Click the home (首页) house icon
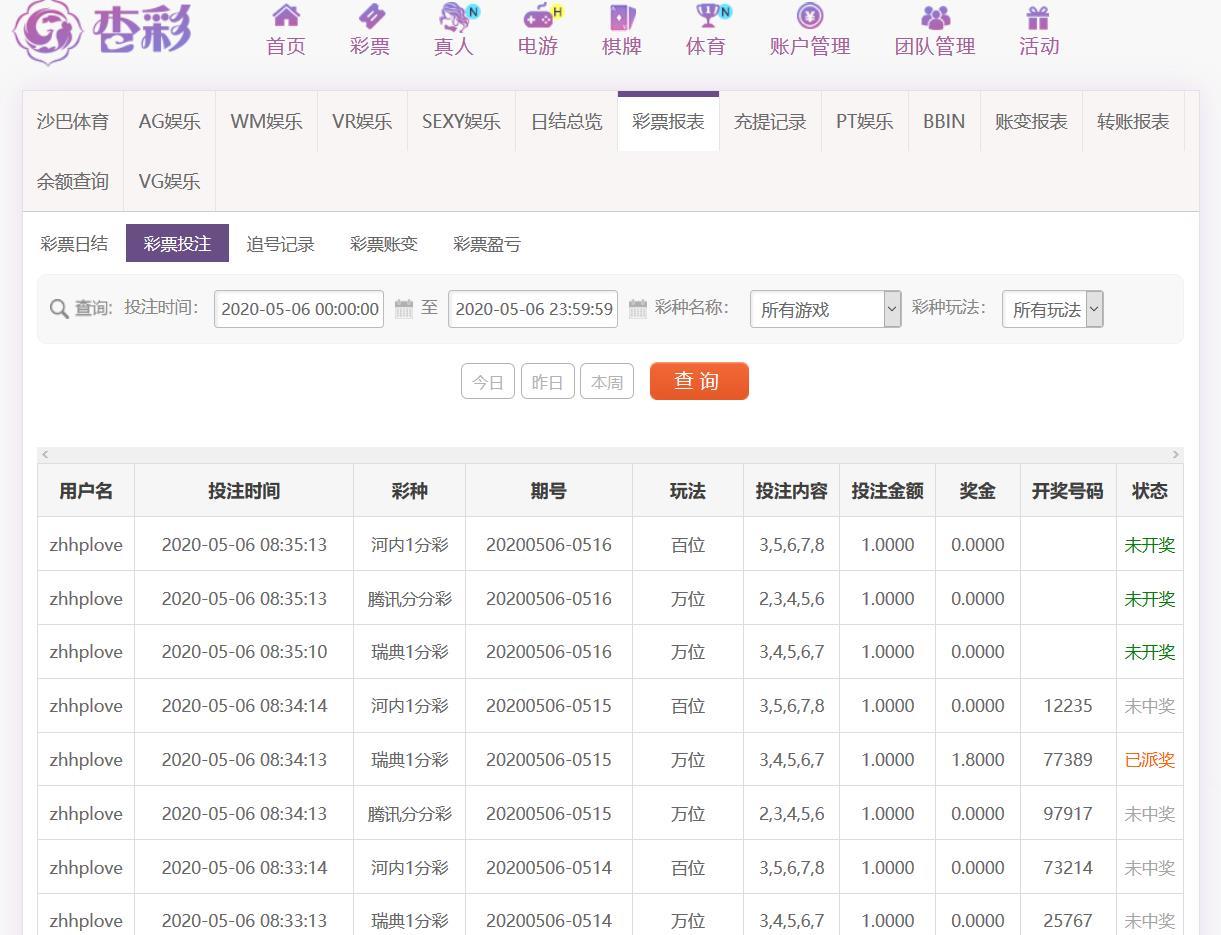This screenshot has width=1221, height=935. [x=286, y=16]
